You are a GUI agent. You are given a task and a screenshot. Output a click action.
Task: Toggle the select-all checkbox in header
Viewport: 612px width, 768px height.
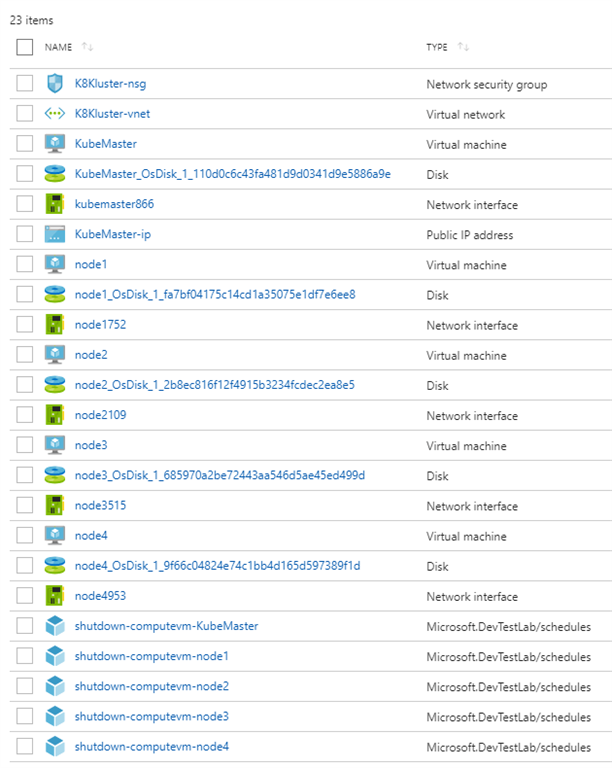tap(25, 47)
